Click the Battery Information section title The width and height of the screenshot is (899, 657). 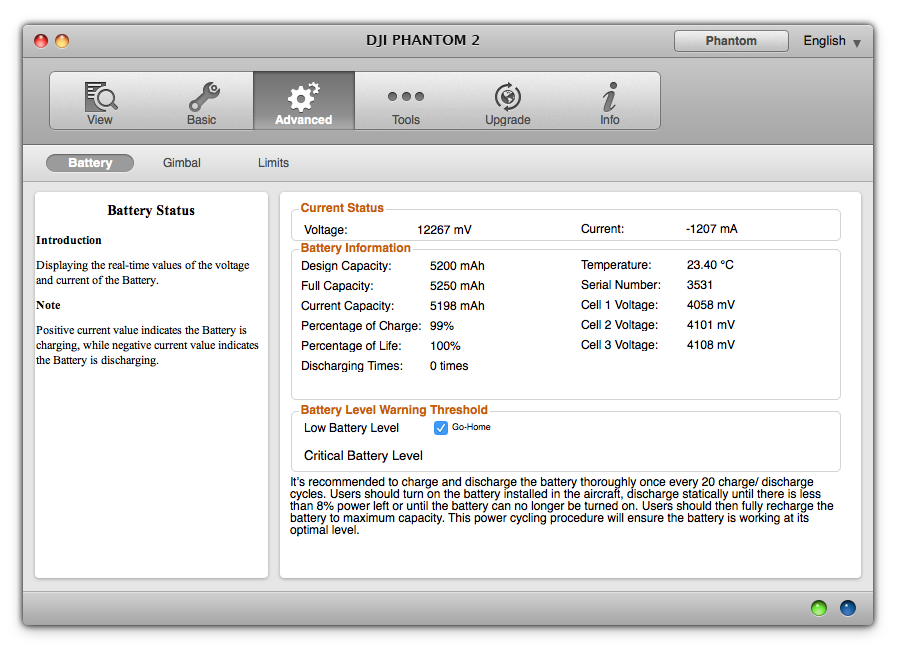[355, 248]
